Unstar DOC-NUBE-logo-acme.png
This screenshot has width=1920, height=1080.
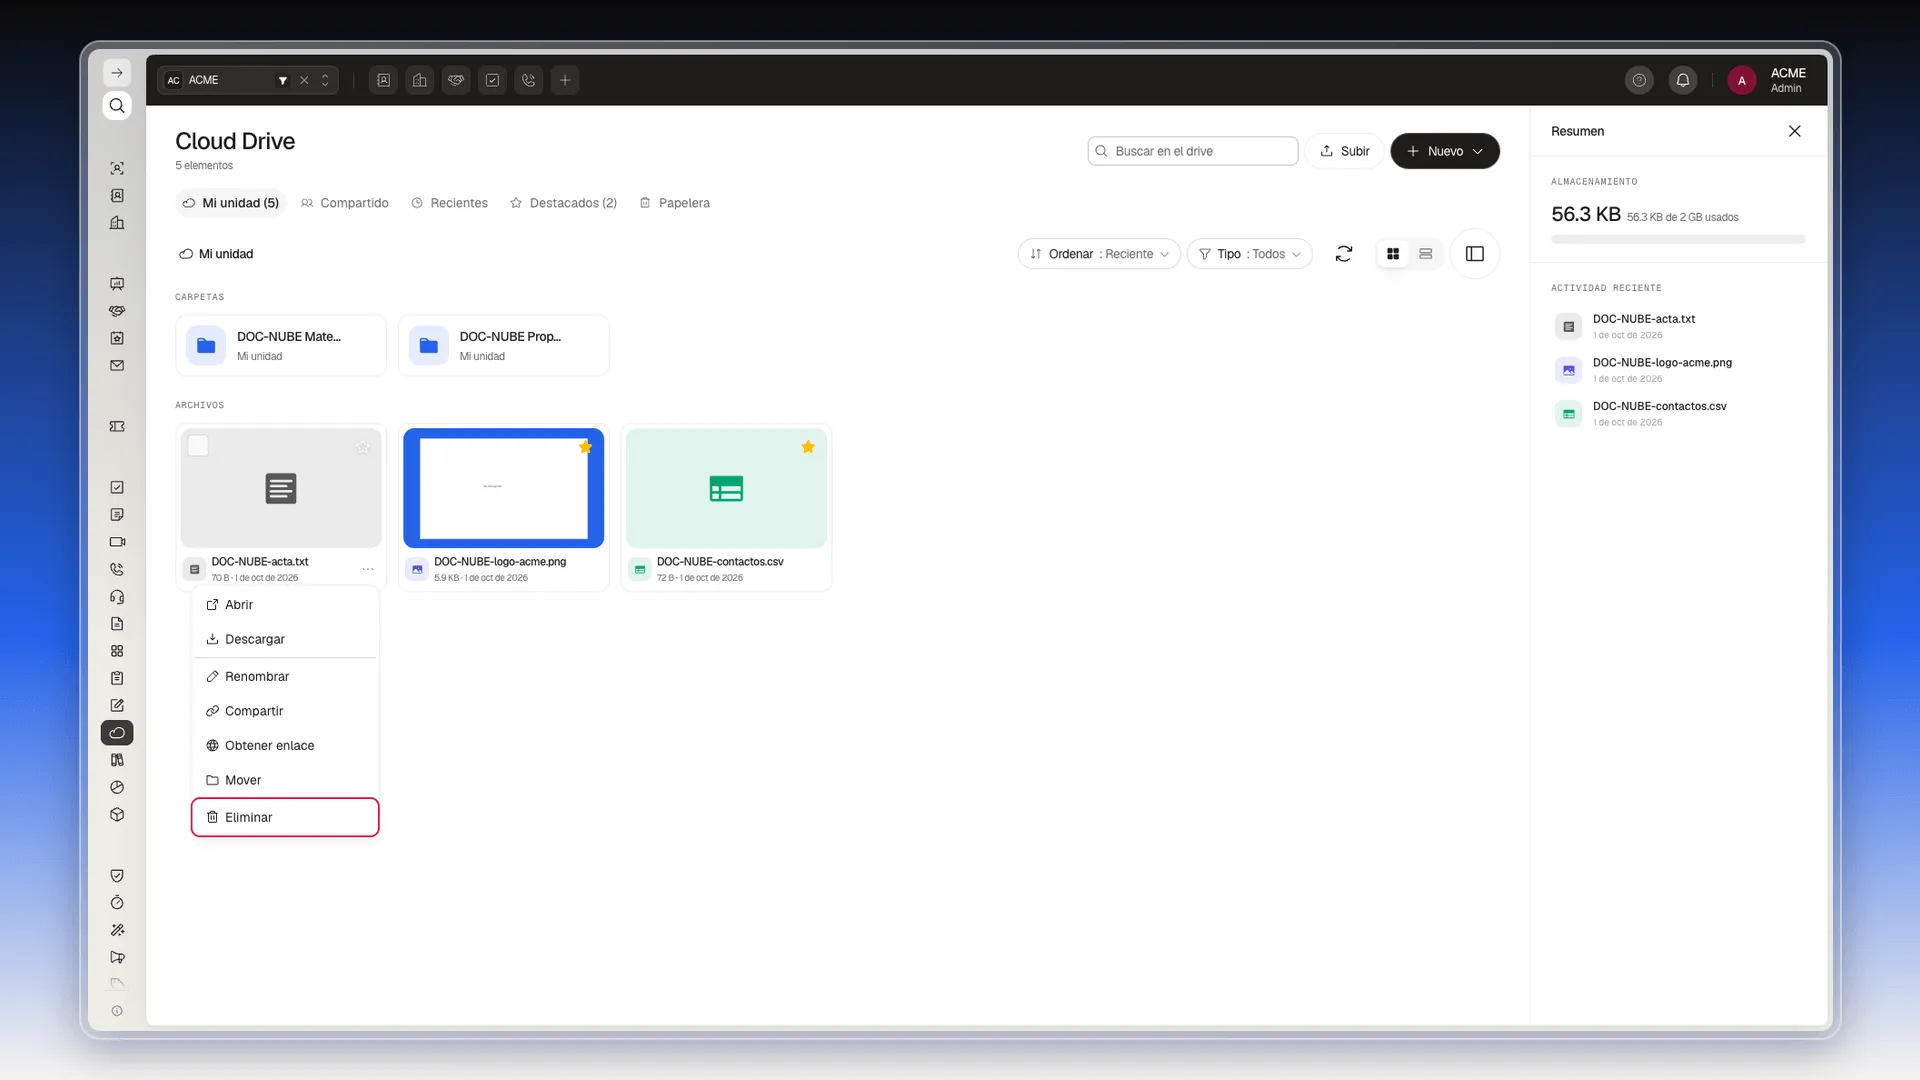tap(586, 447)
